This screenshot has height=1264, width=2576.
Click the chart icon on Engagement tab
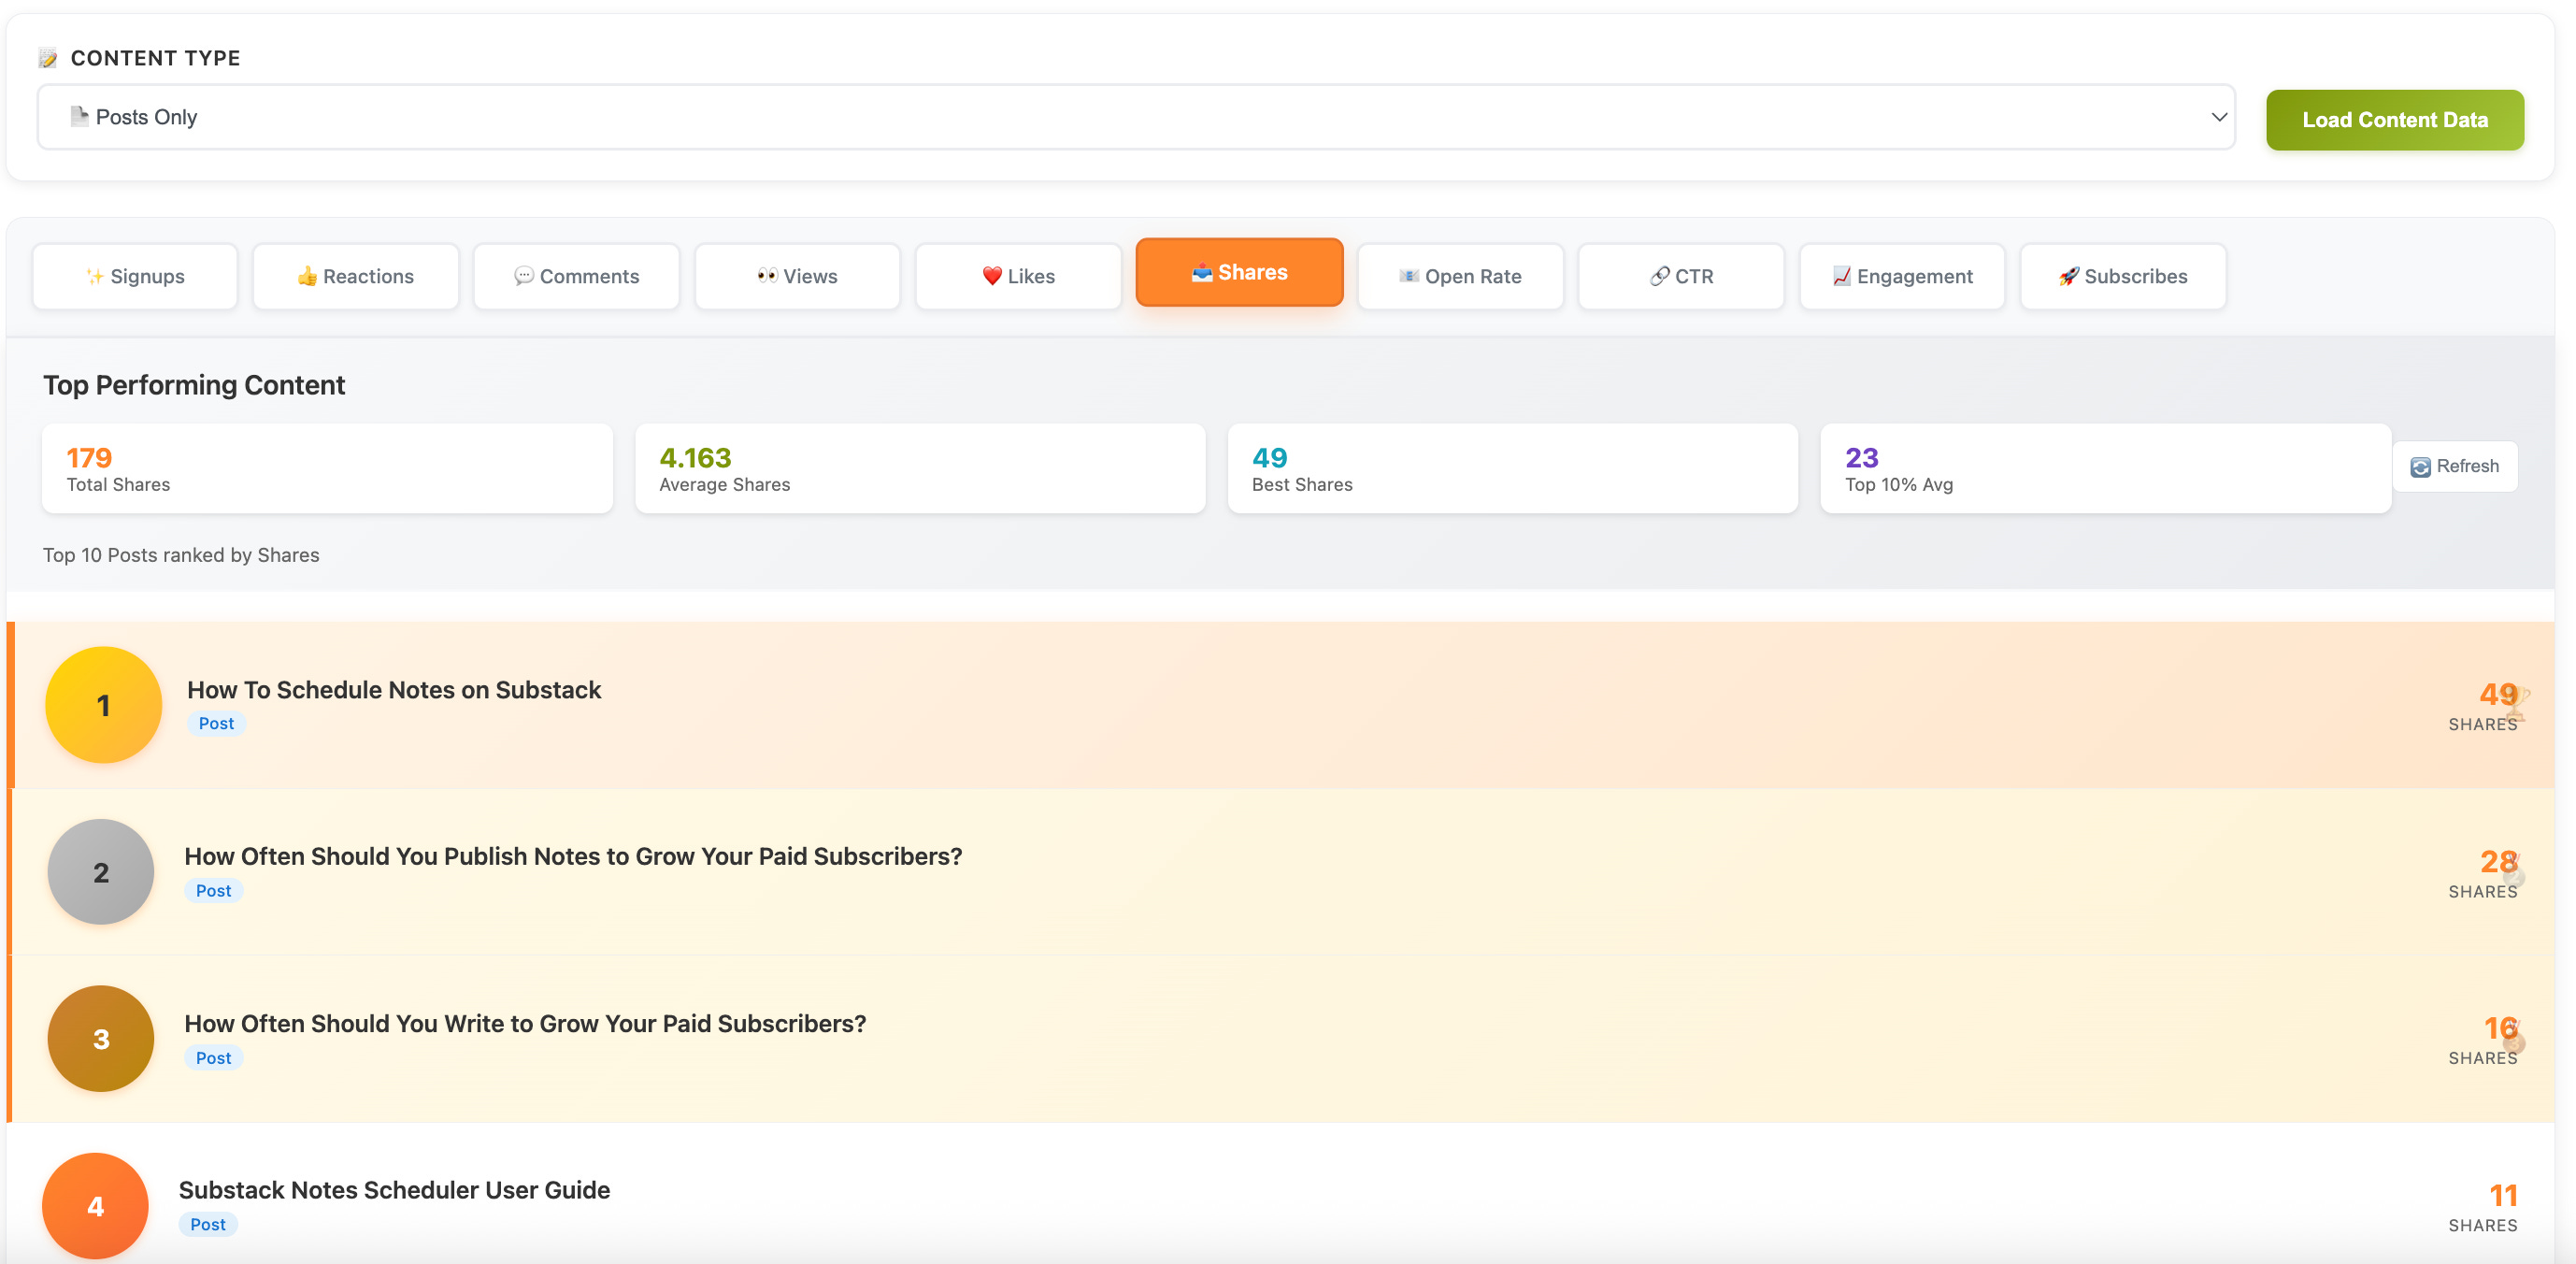[1842, 276]
